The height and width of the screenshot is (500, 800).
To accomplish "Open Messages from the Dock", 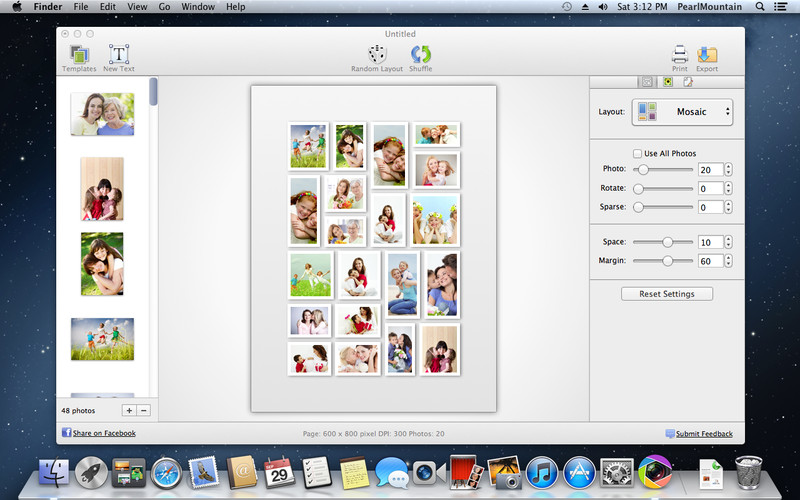I will [392, 473].
